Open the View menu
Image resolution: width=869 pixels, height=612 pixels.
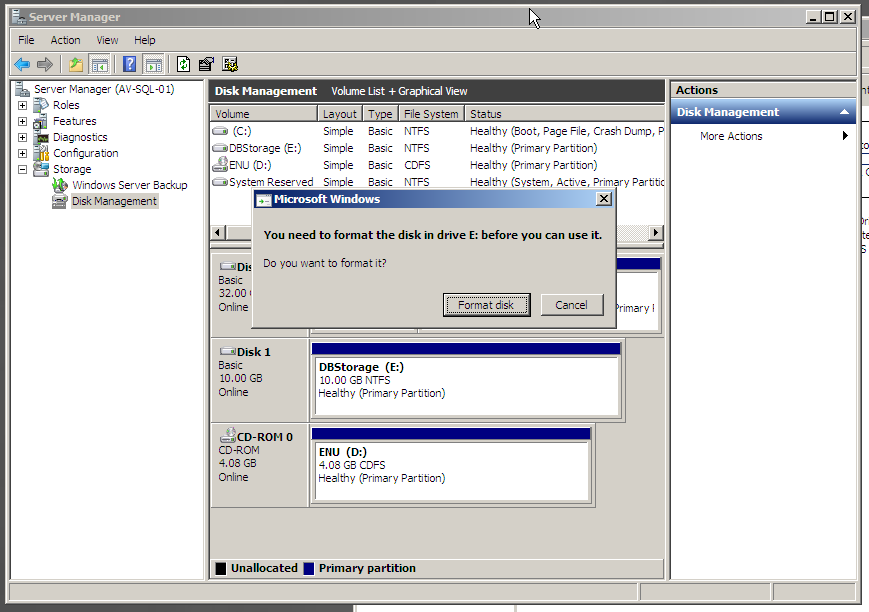point(107,40)
